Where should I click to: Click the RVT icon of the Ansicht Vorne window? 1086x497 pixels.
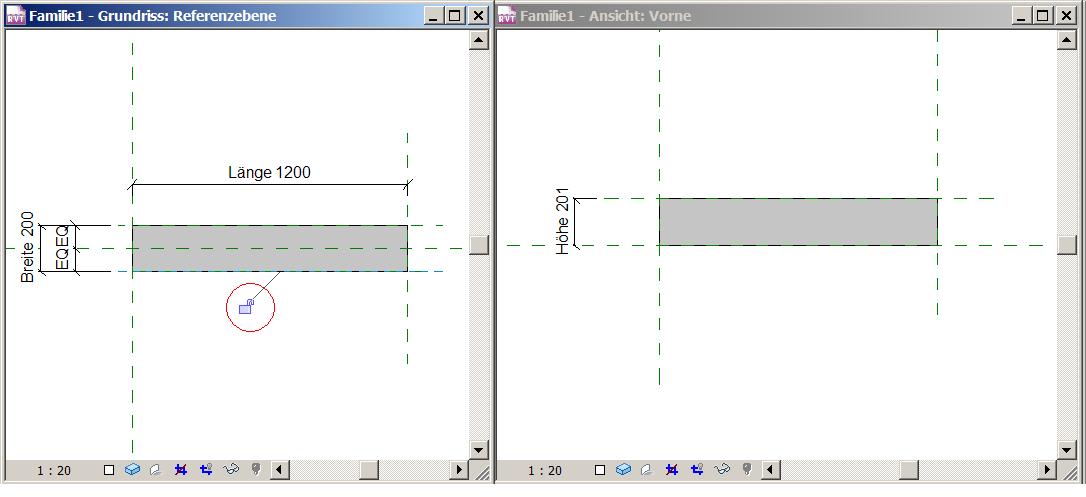507,15
